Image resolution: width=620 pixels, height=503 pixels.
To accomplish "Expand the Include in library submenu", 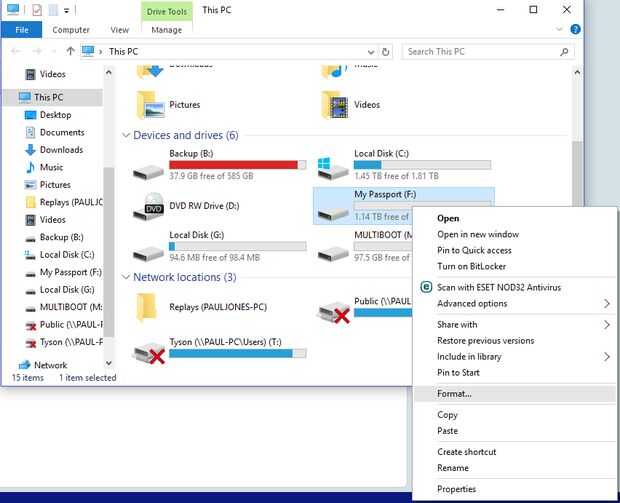I will click(x=514, y=357).
